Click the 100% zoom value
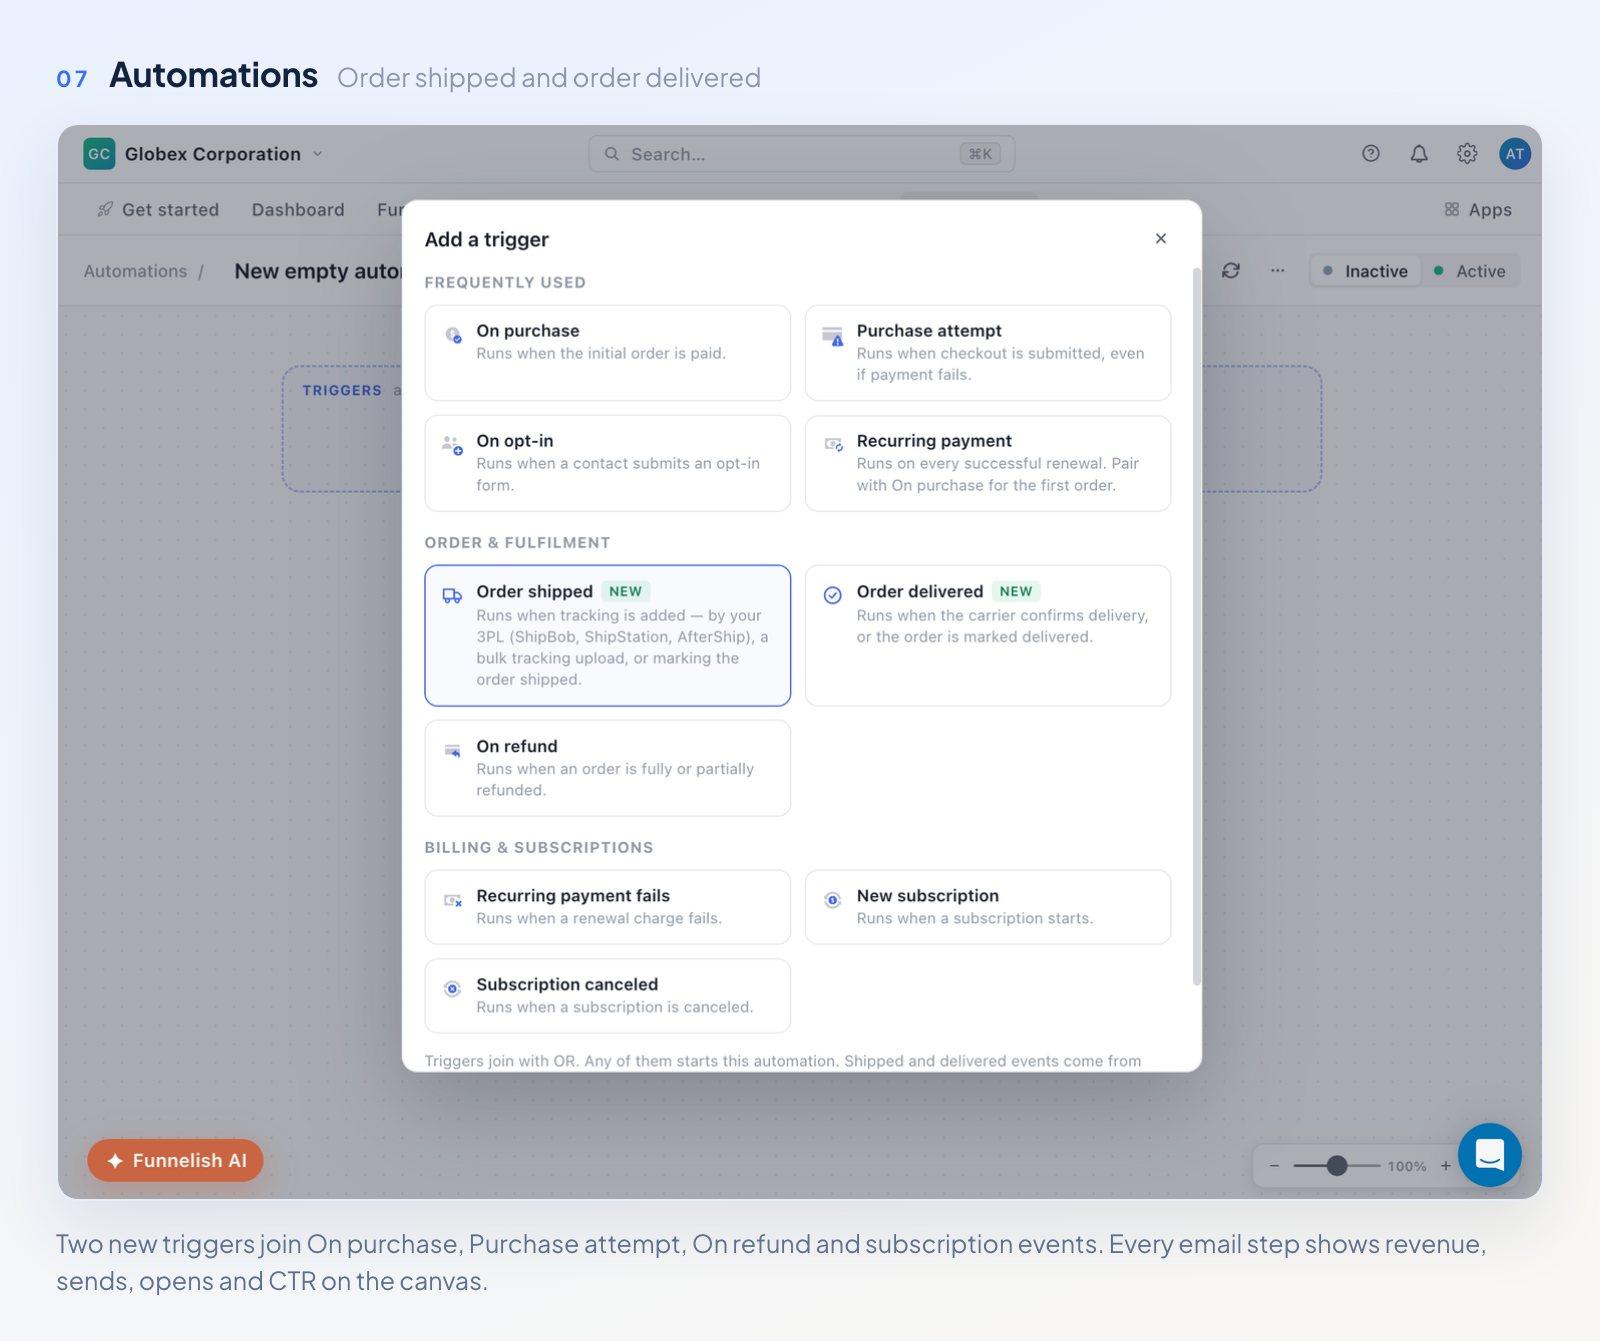The width and height of the screenshot is (1600, 1341). click(1407, 1166)
